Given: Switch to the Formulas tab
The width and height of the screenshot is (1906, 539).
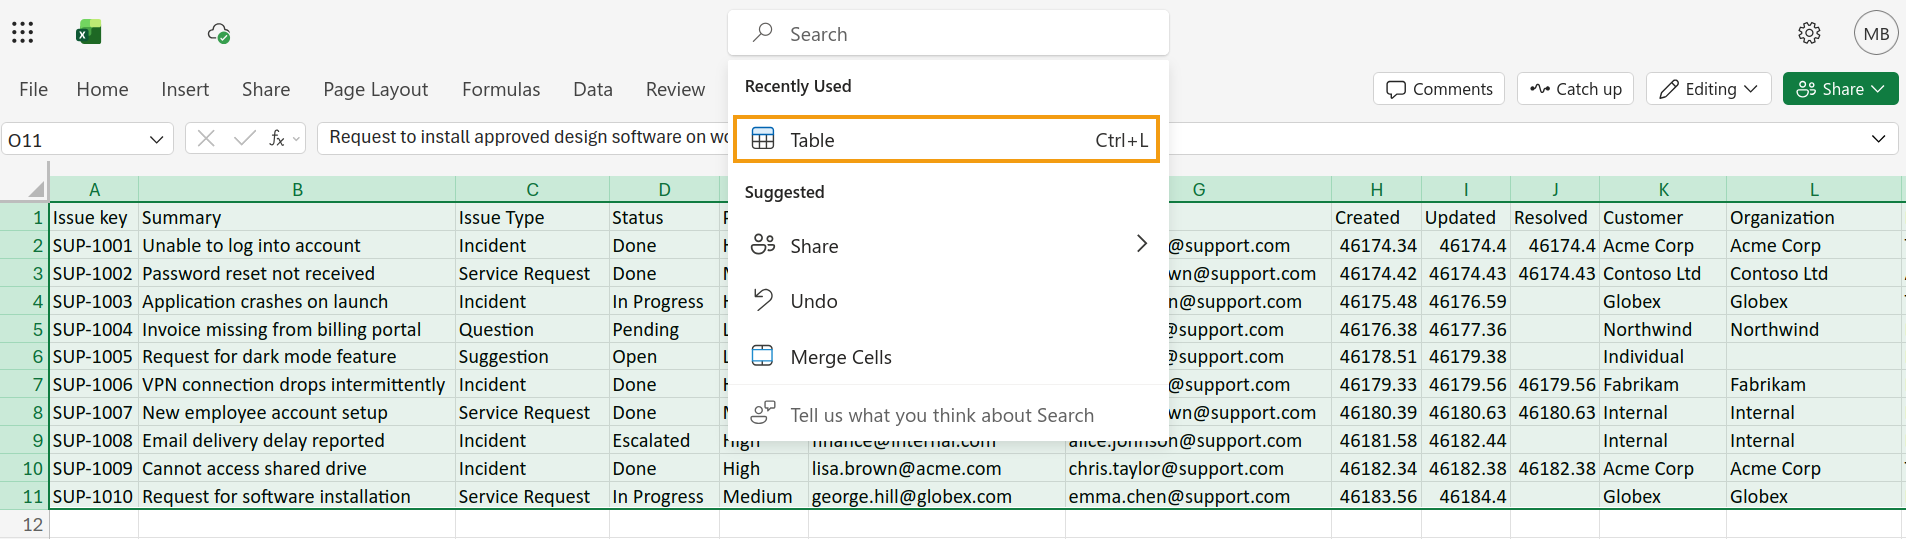Looking at the screenshot, I should (501, 89).
